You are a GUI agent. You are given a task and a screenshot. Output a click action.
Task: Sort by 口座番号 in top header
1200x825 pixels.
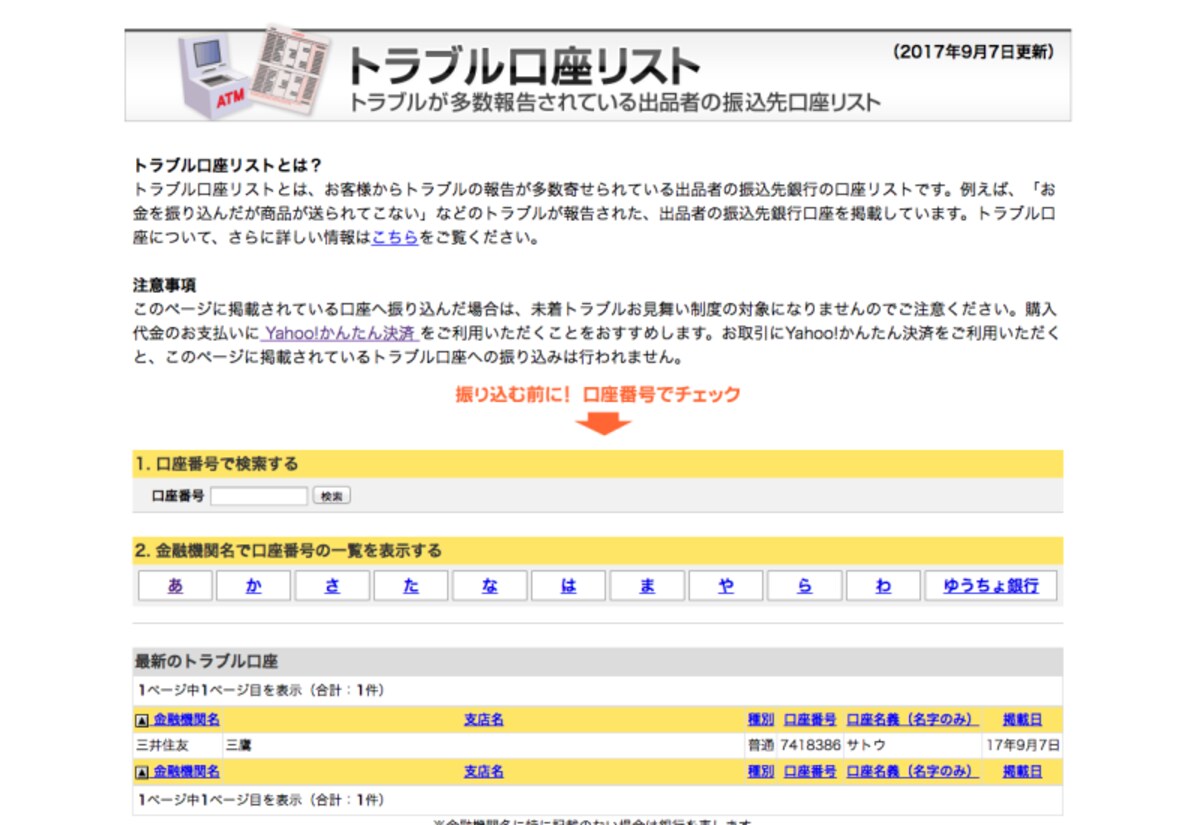coord(810,719)
